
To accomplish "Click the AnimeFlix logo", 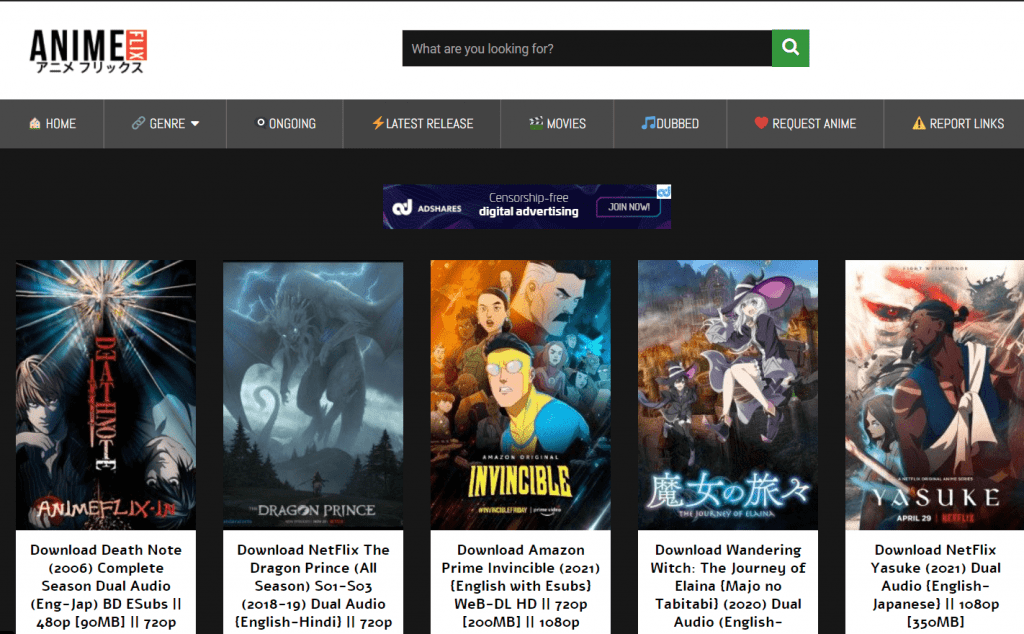I will [88, 52].
